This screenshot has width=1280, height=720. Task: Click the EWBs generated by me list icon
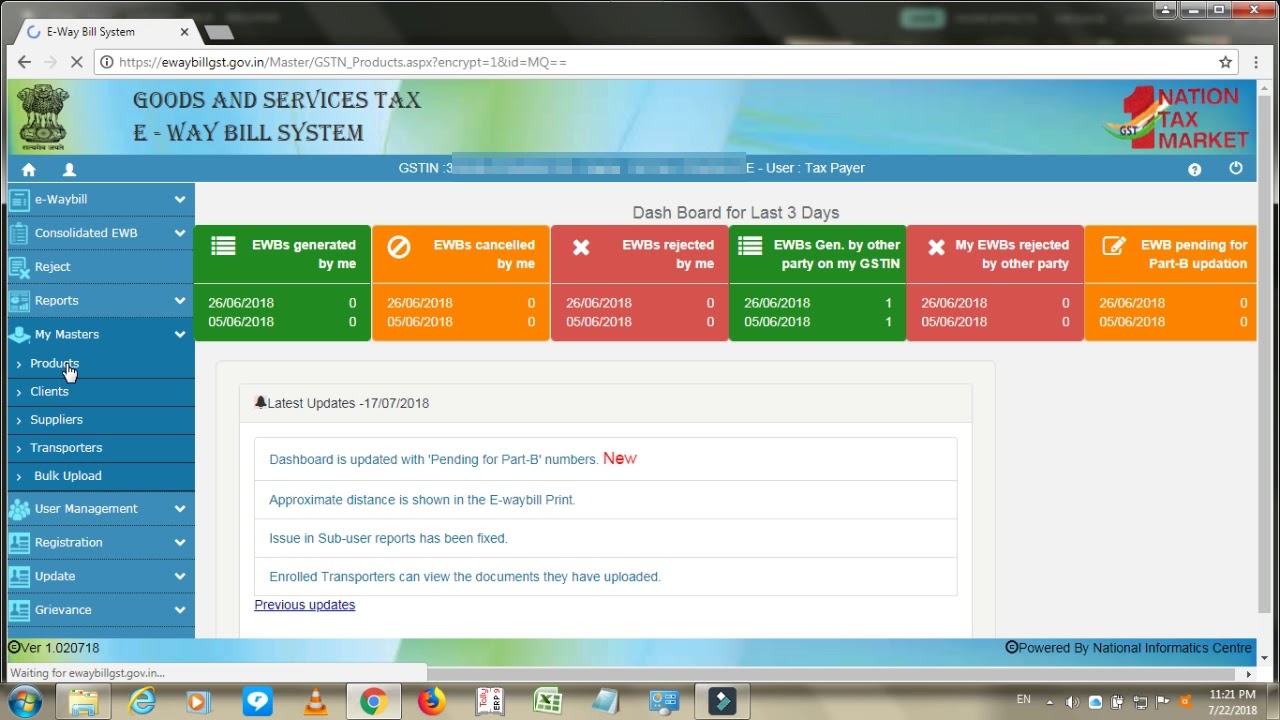[223, 246]
